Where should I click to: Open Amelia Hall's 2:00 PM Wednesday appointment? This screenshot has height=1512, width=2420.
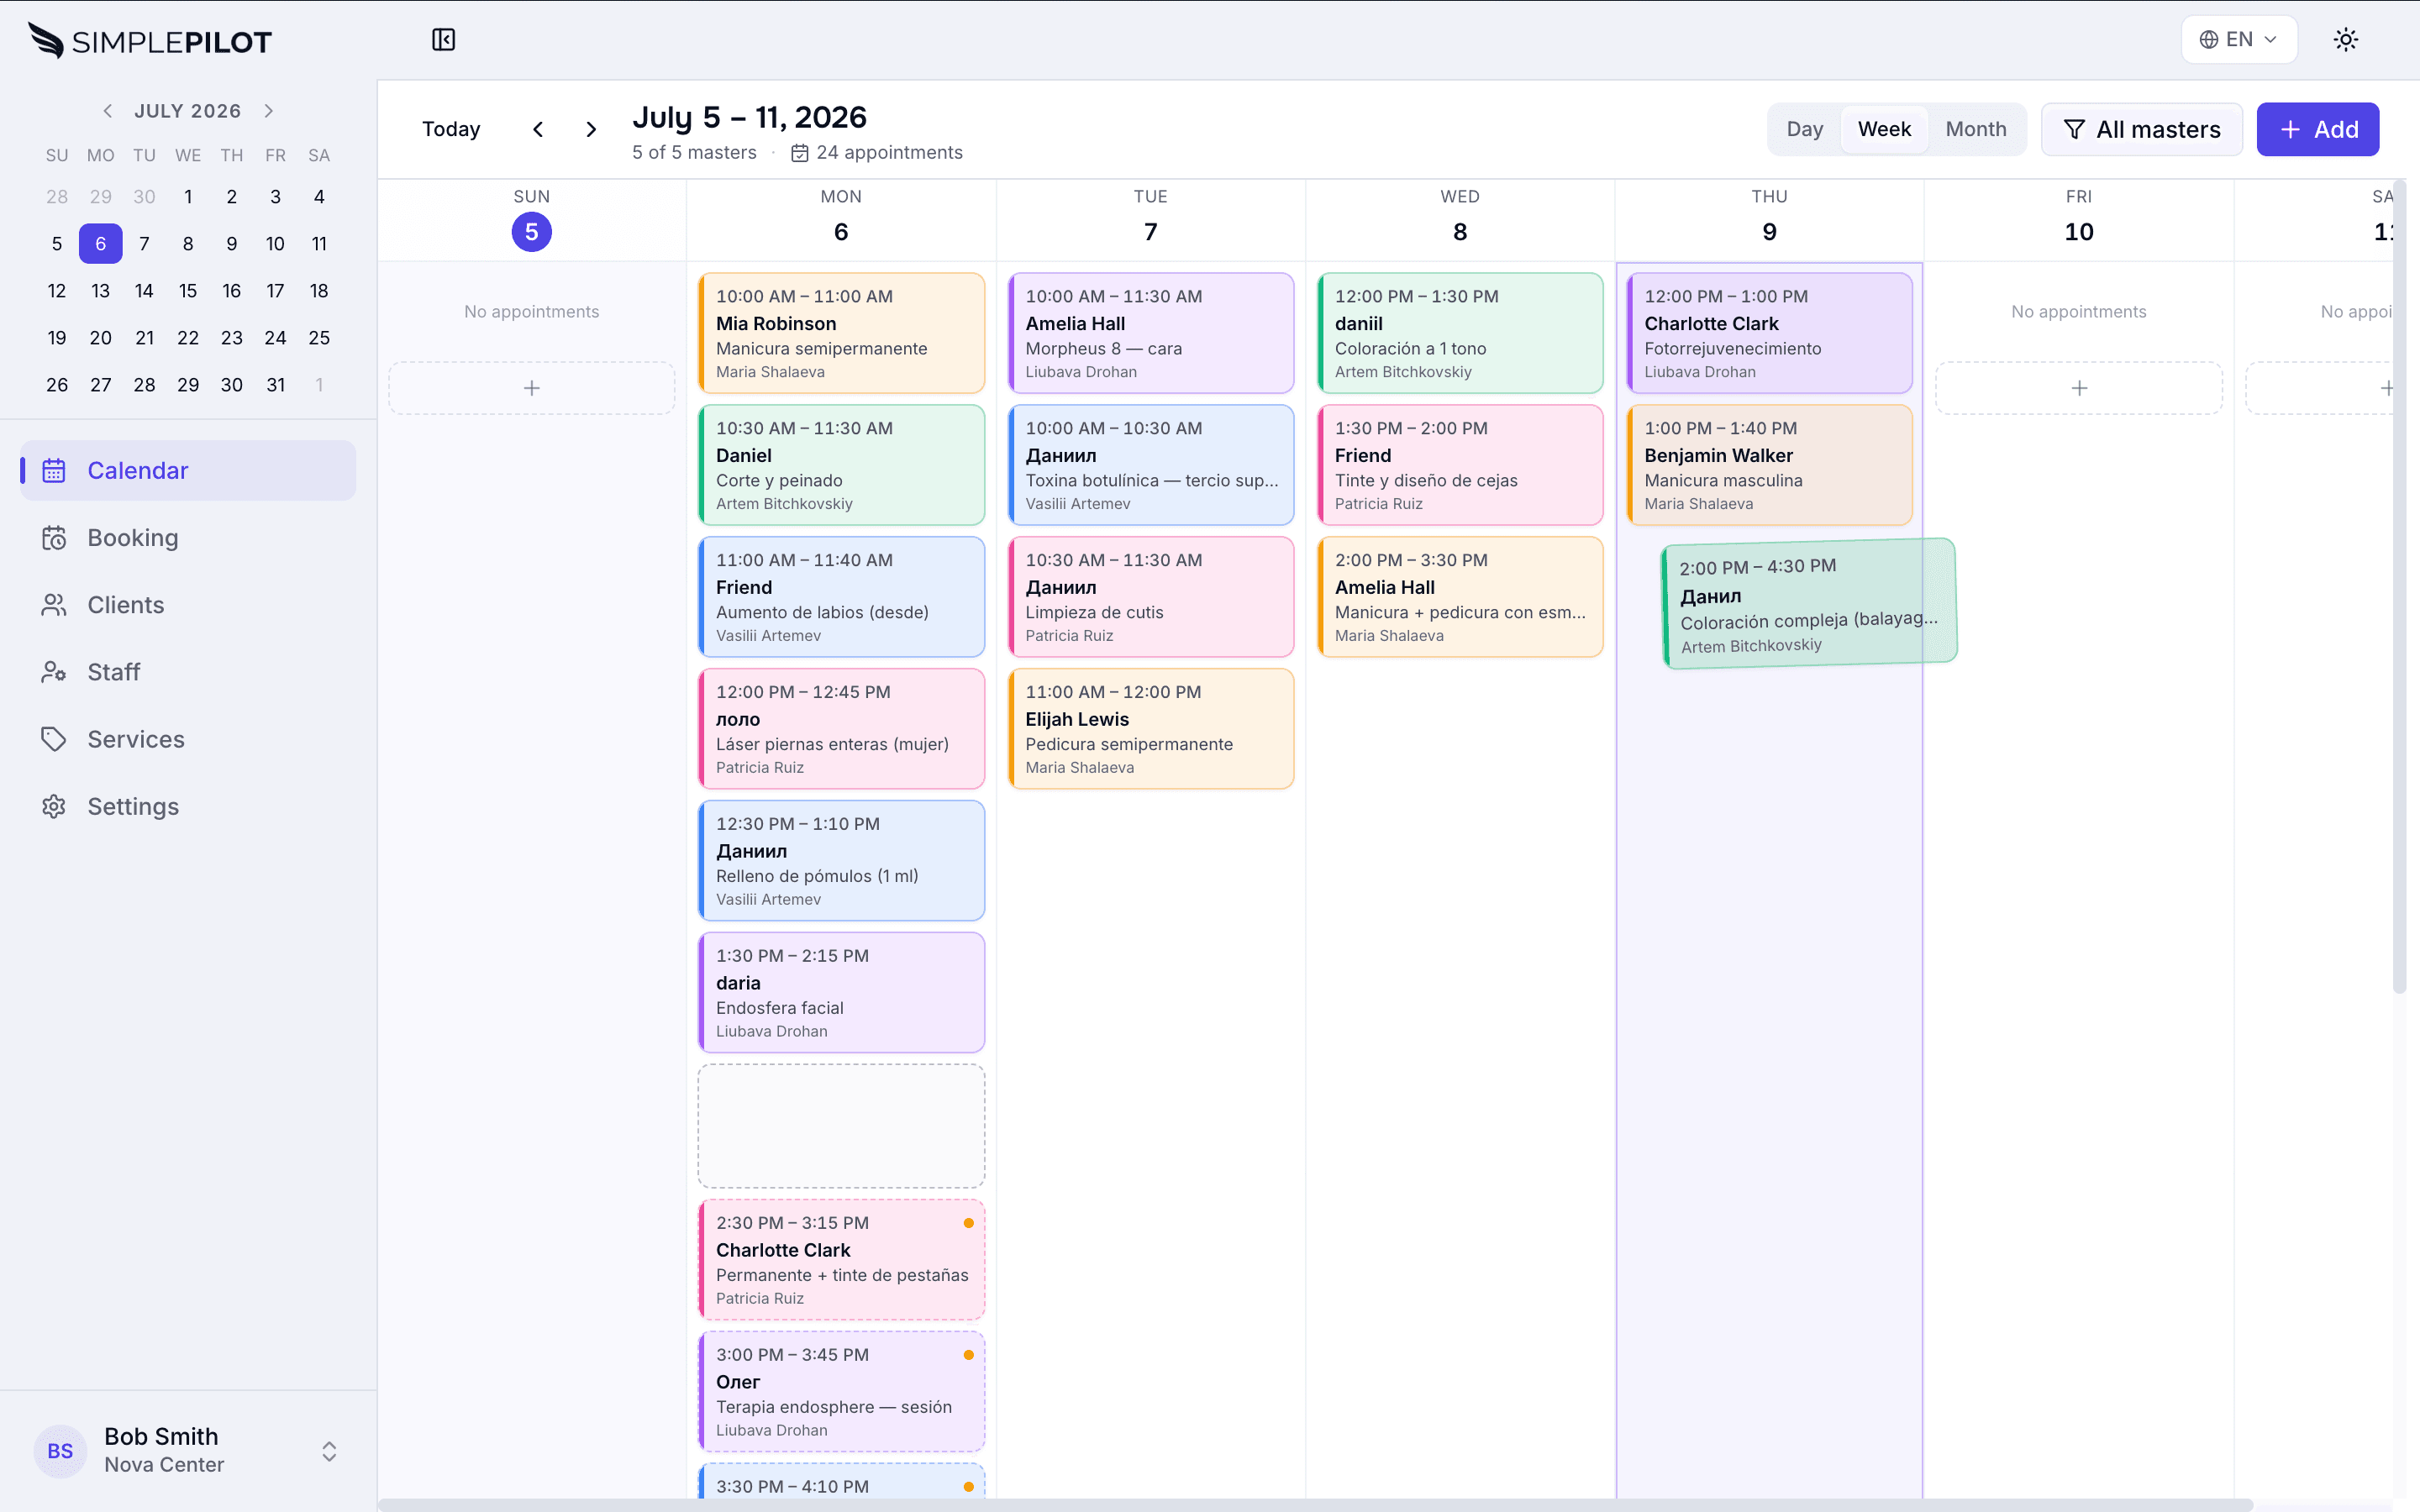[1460, 597]
